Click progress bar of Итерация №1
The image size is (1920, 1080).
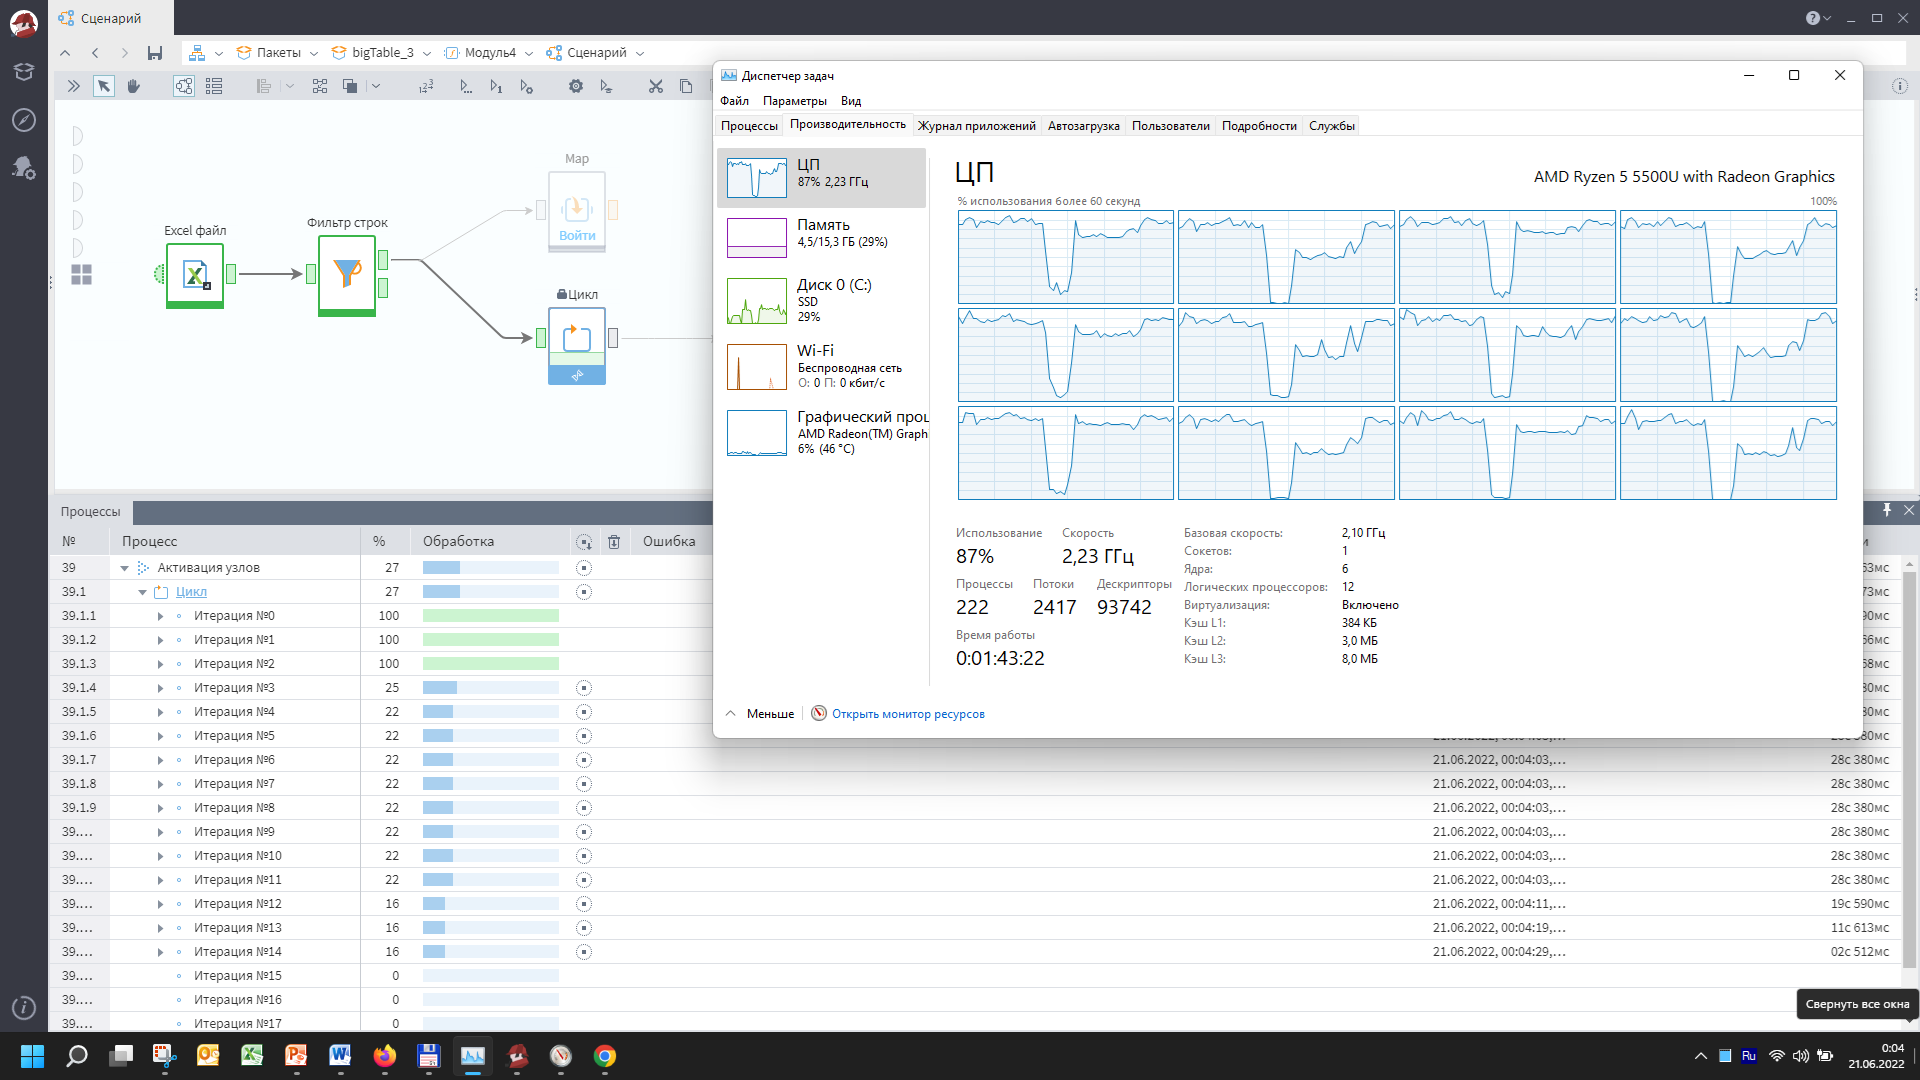[490, 640]
